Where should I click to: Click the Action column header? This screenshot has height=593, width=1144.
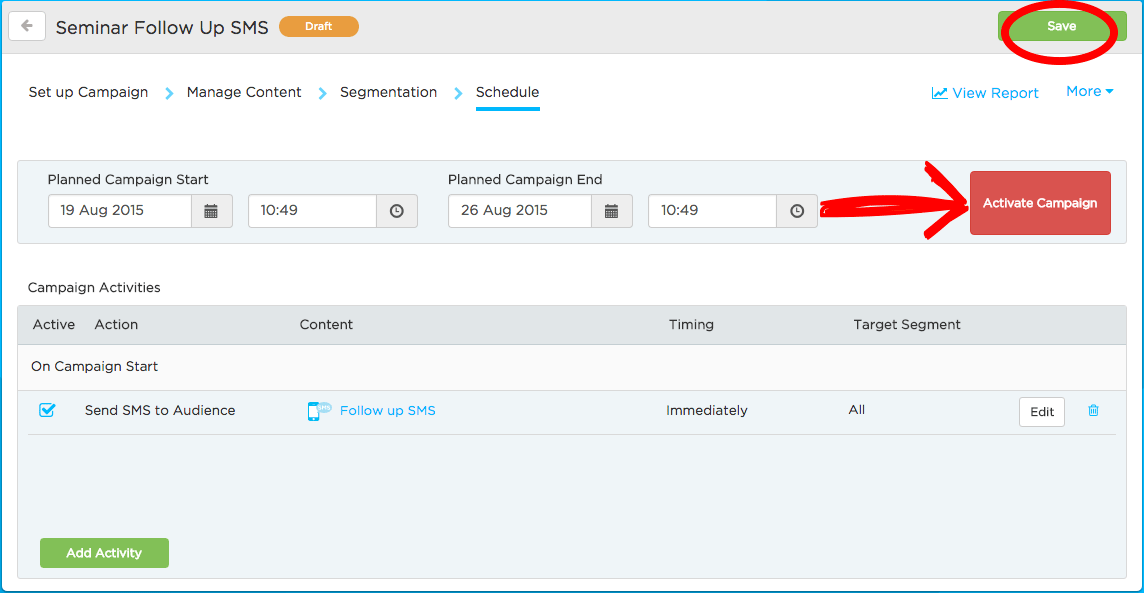[116, 325]
